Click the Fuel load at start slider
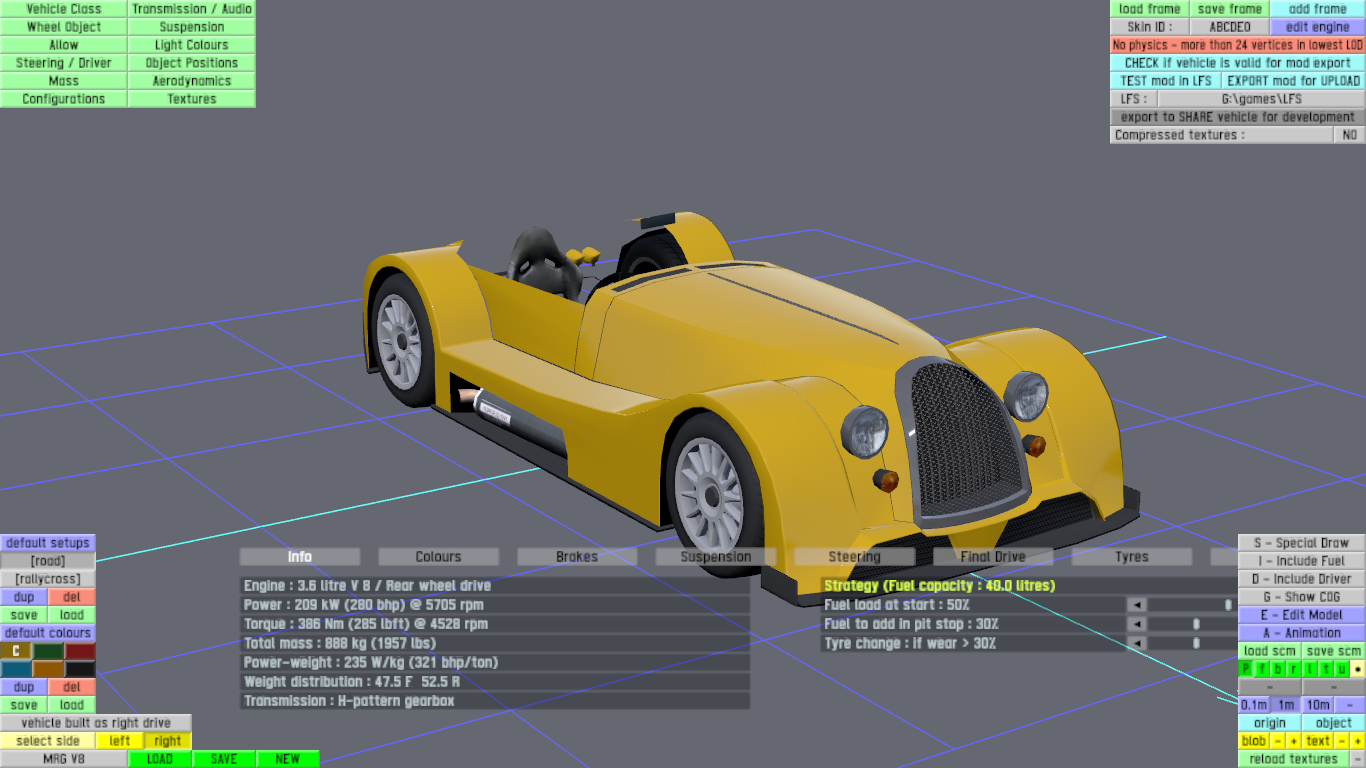The width and height of the screenshot is (1366, 768). point(1192,605)
